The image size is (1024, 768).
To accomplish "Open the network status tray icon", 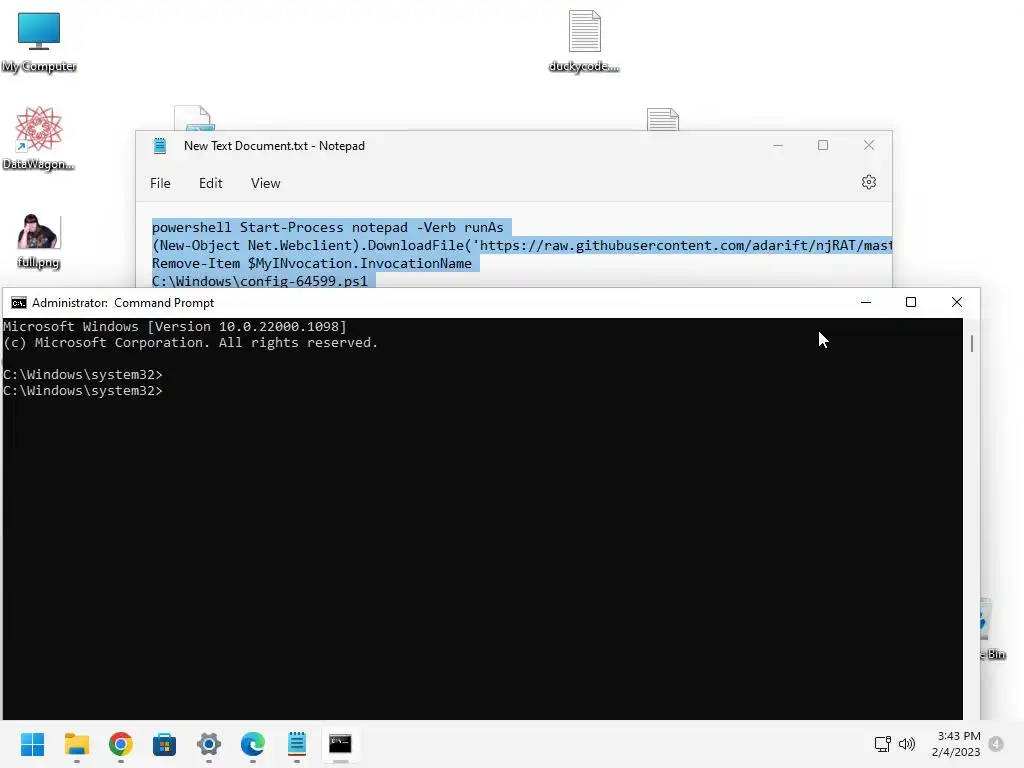I will (883, 744).
